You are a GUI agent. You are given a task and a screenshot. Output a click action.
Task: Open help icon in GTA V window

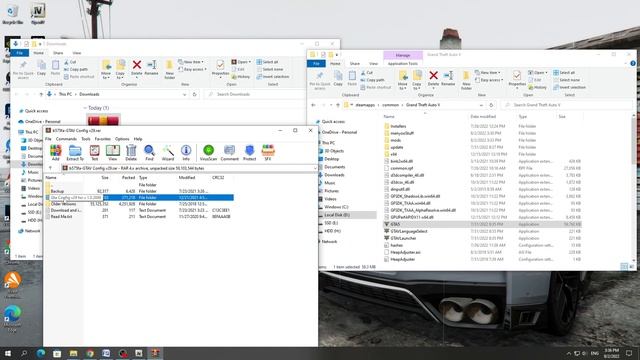click(633, 63)
